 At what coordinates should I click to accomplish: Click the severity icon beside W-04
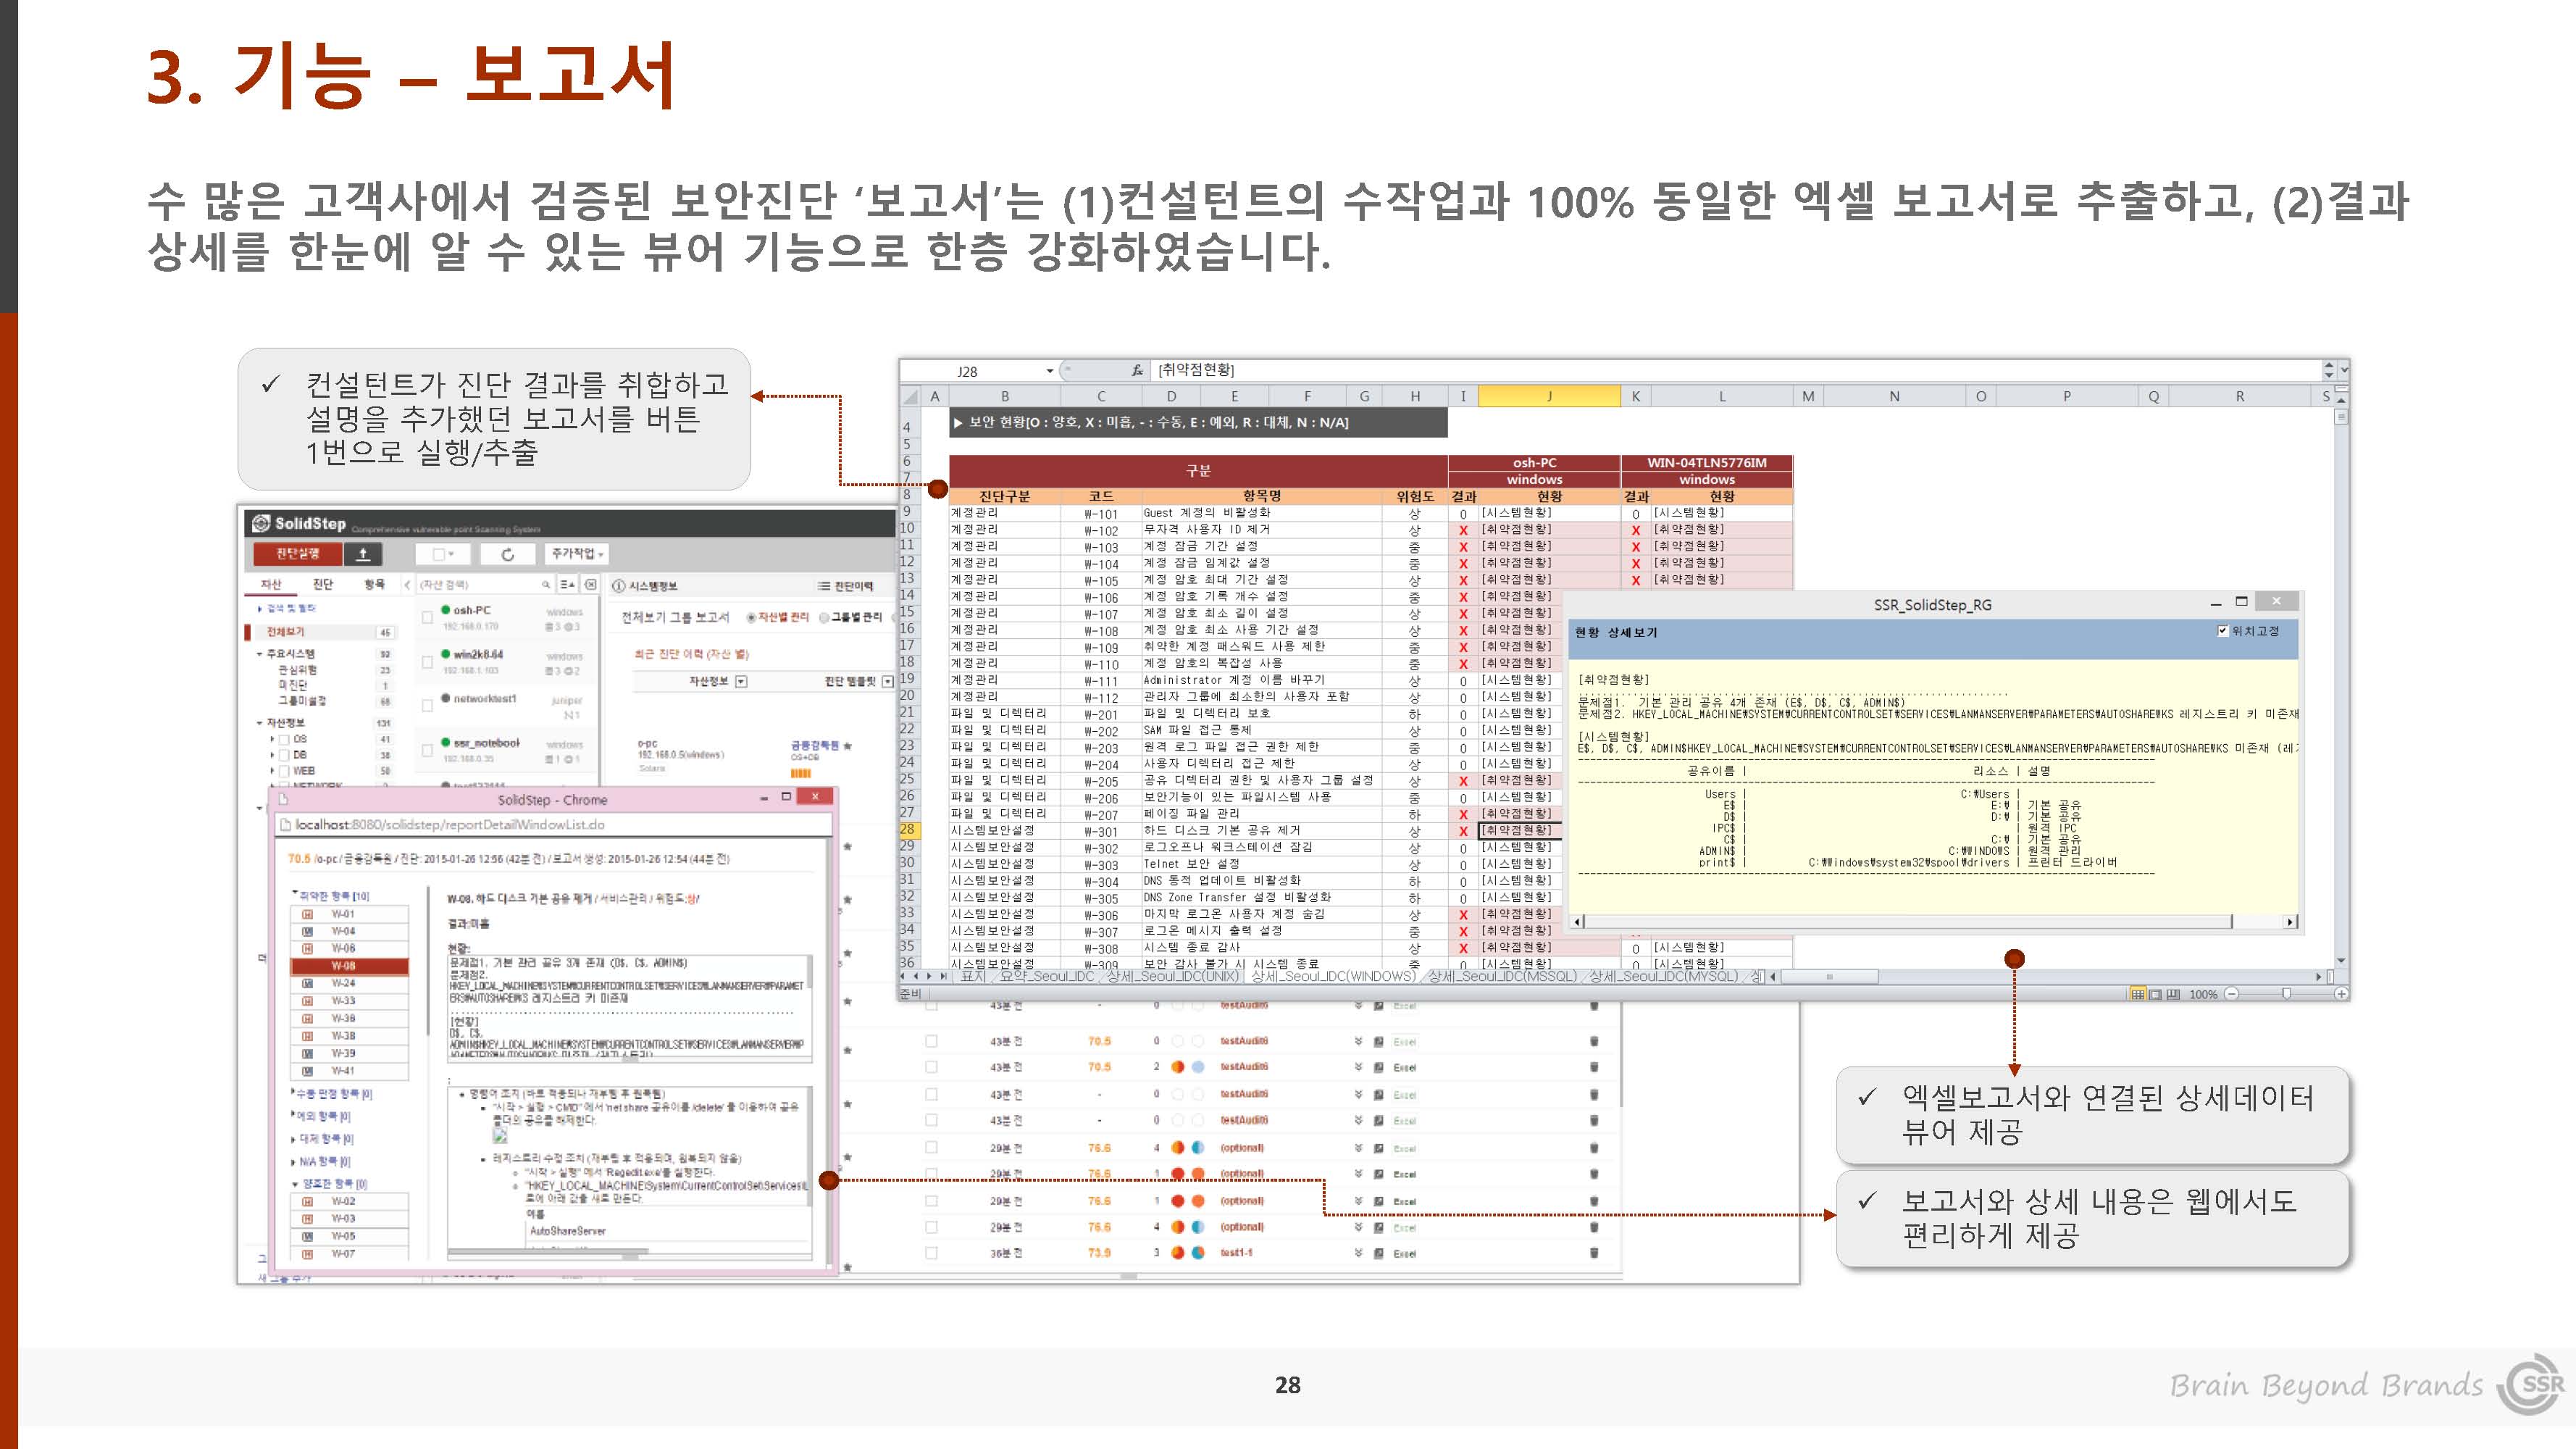(x=307, y=931)
